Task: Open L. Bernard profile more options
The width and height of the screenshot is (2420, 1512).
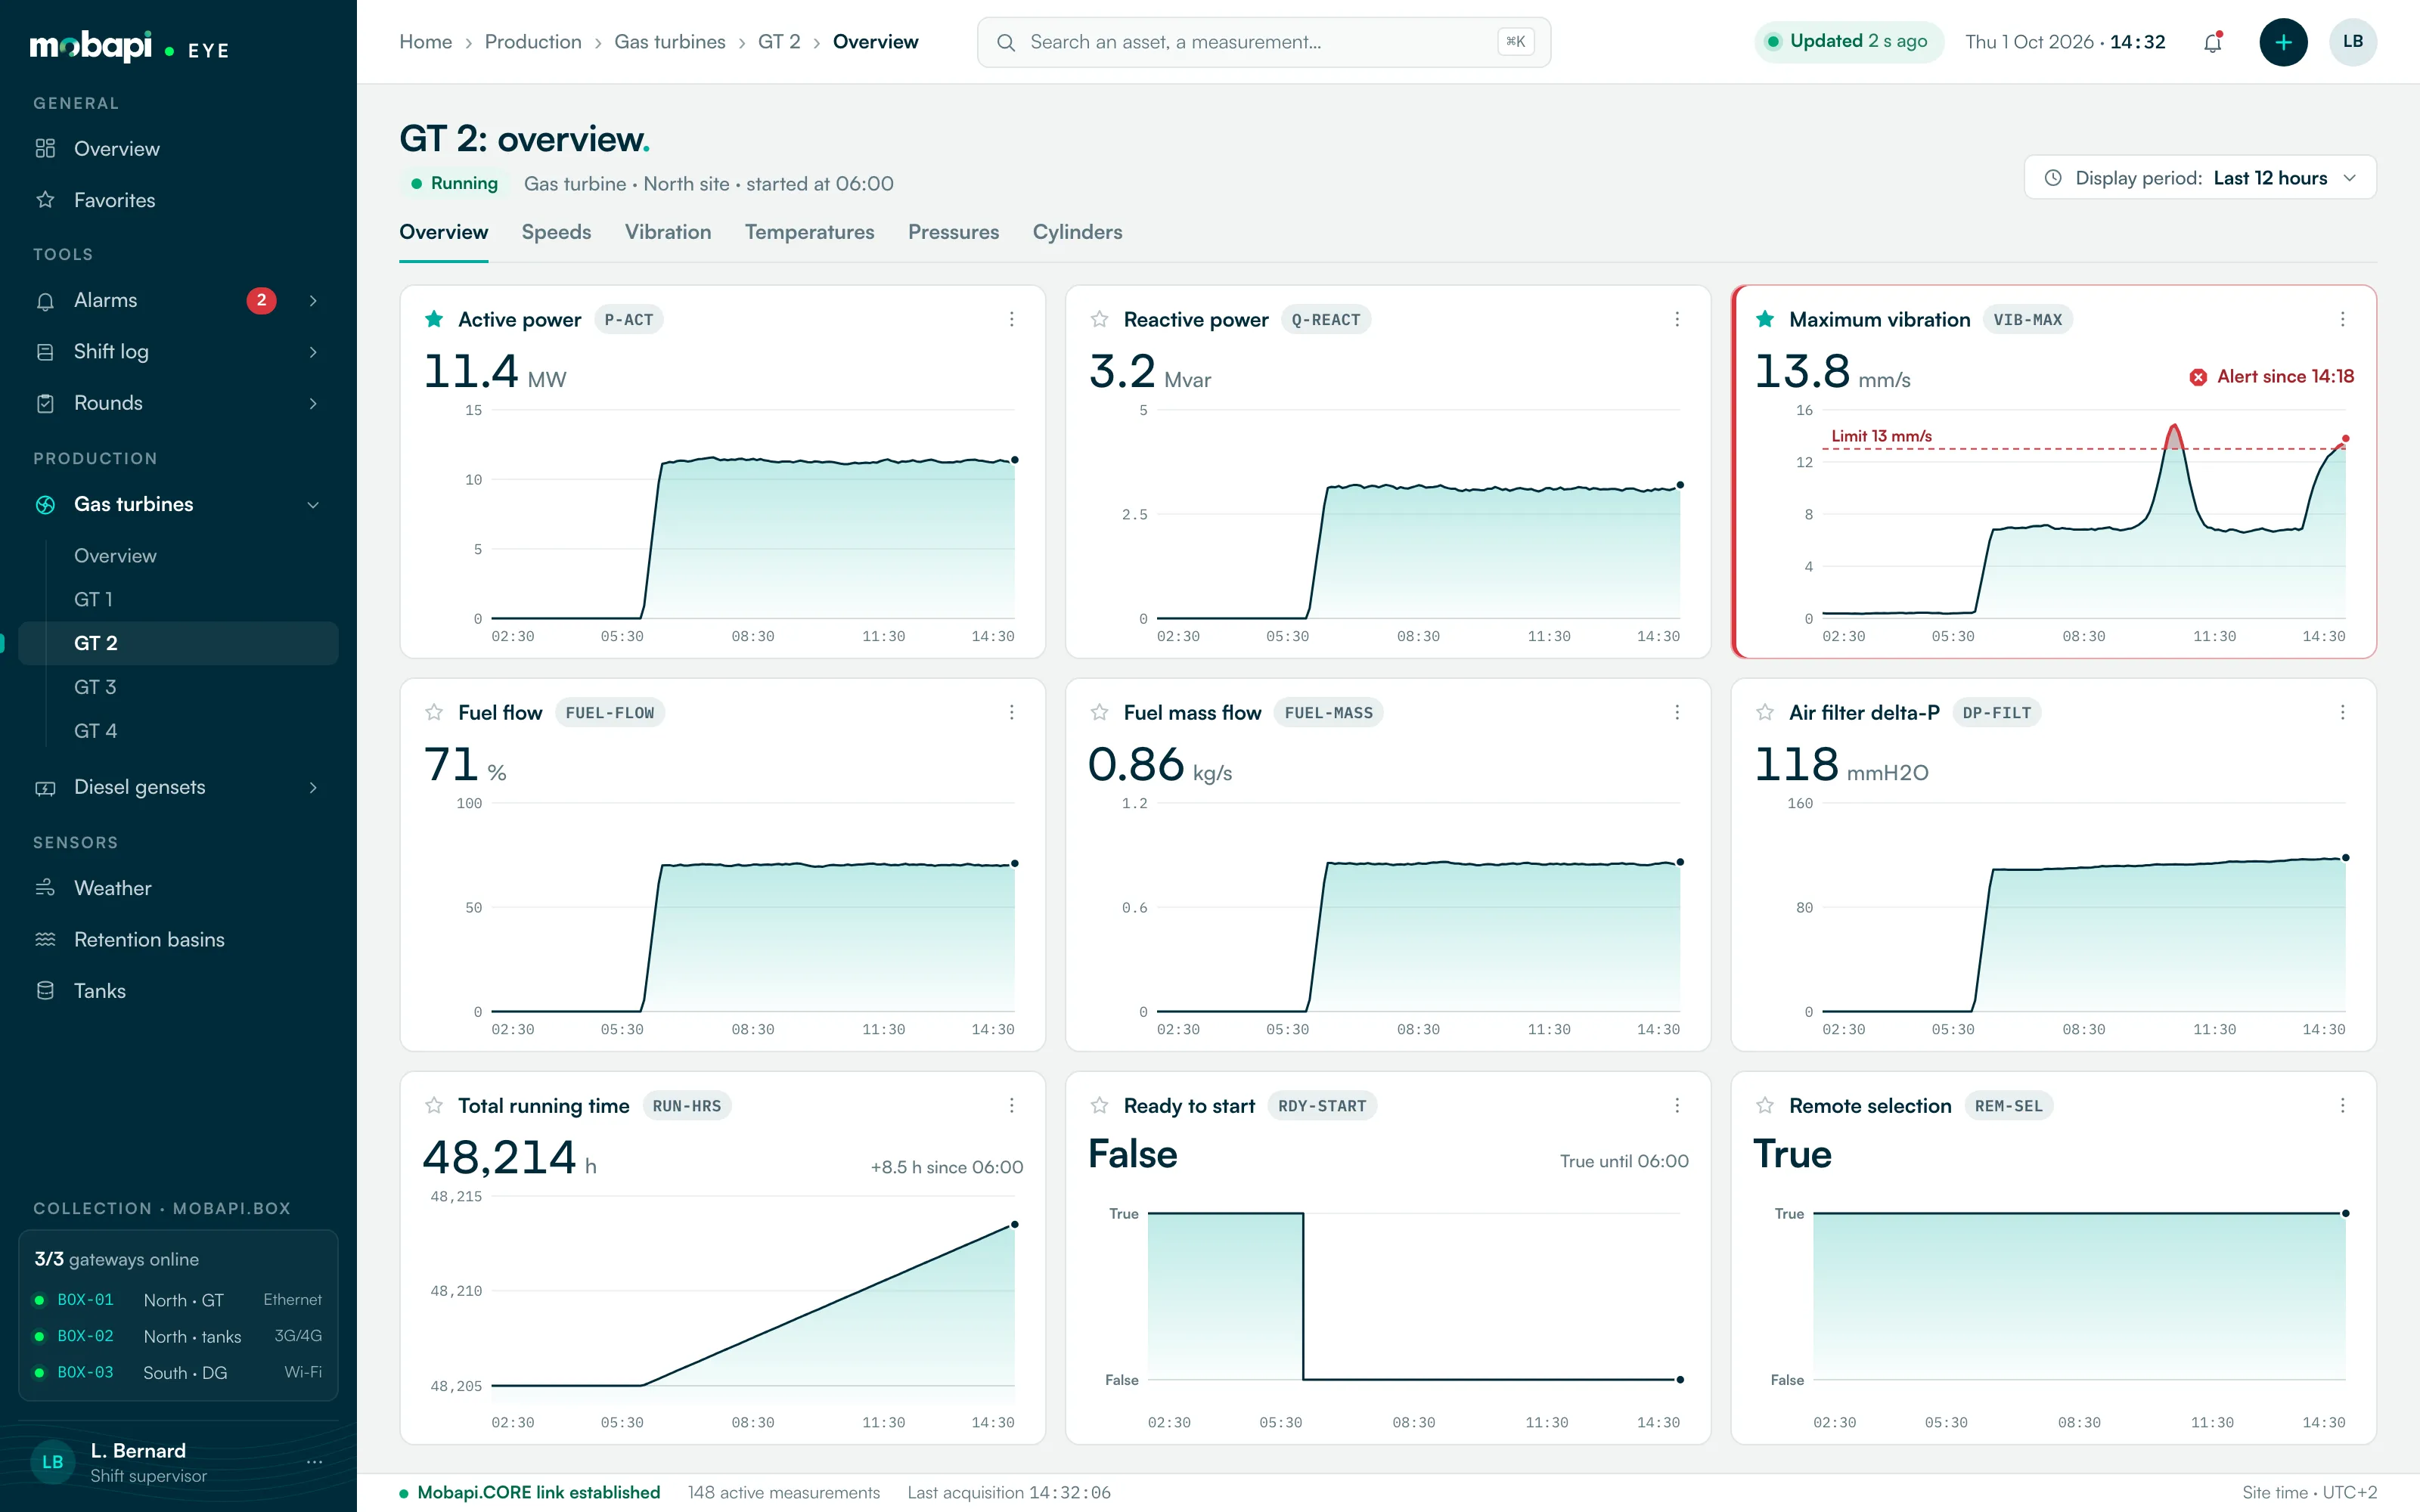Action: coord(314,1462)
